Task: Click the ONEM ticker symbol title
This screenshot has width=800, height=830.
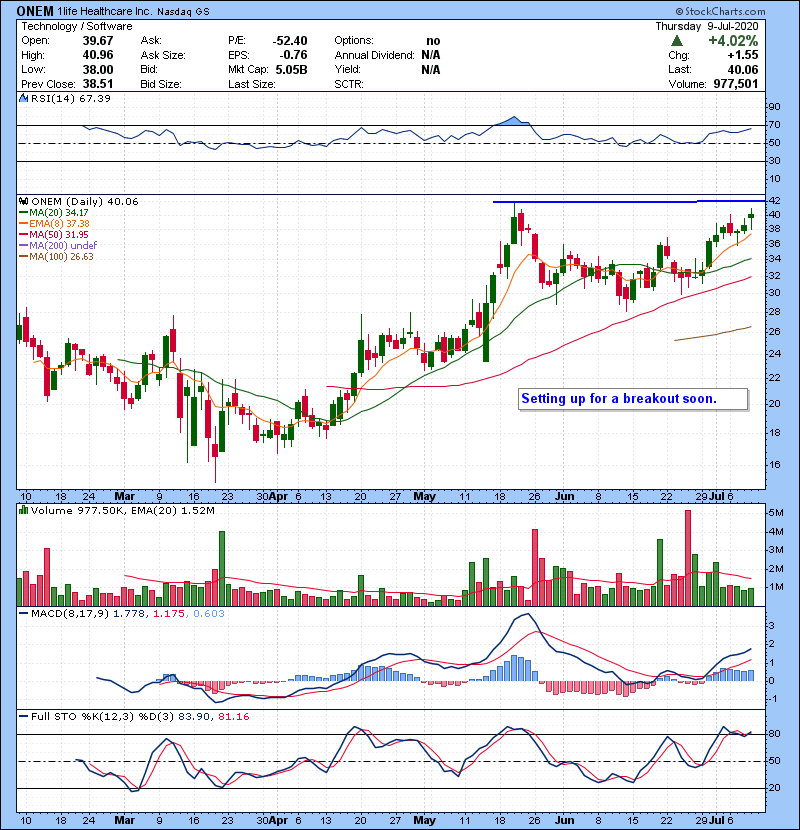Action: [x=35, y=11]
